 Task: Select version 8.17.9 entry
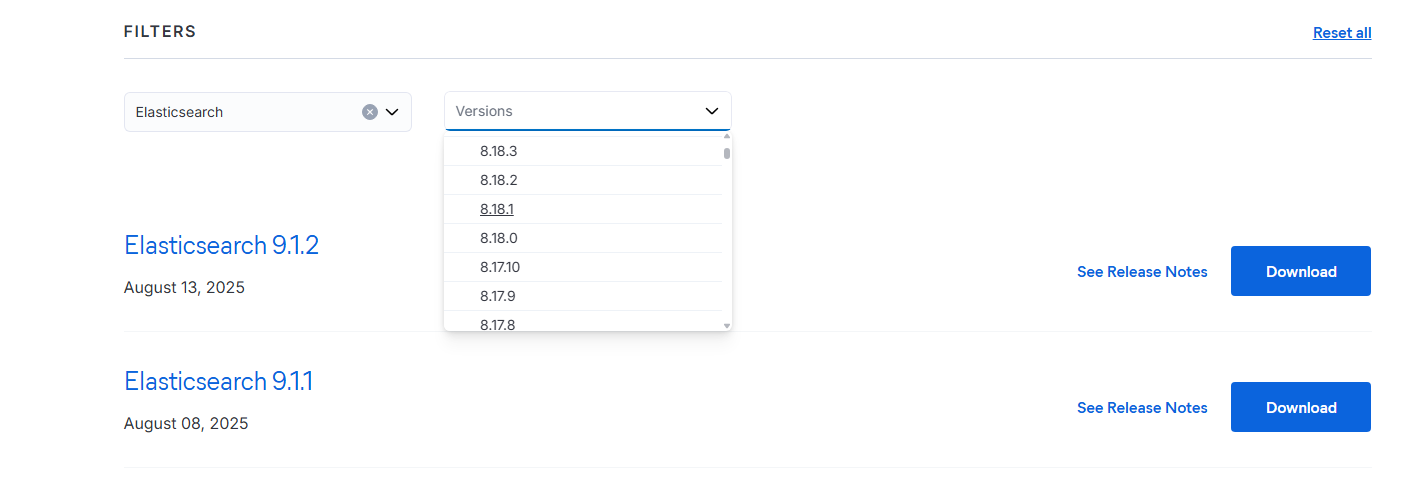[498, 297]
